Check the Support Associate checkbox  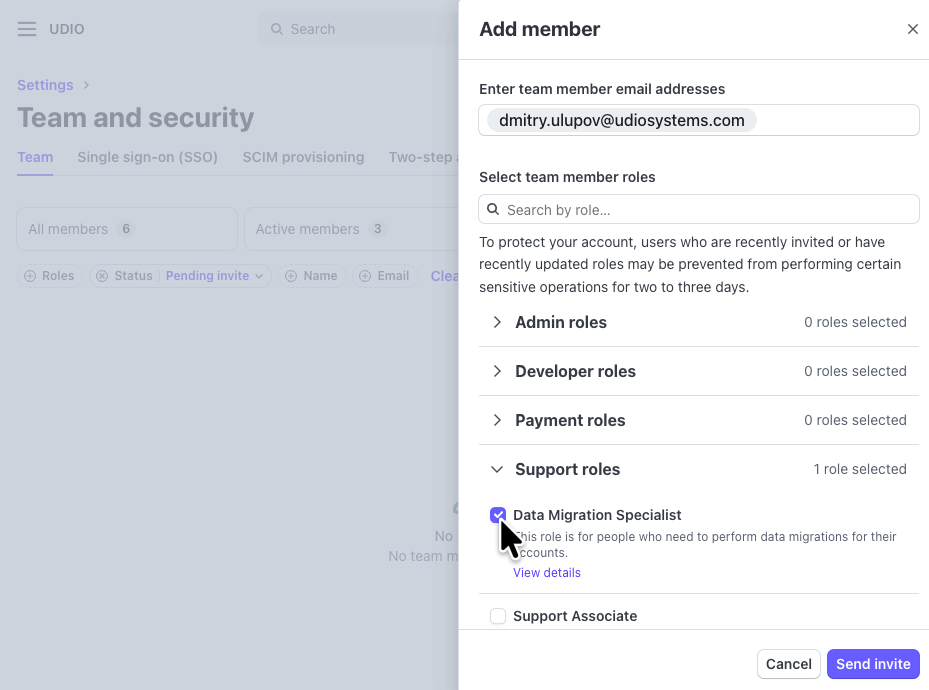click(498, 616)
